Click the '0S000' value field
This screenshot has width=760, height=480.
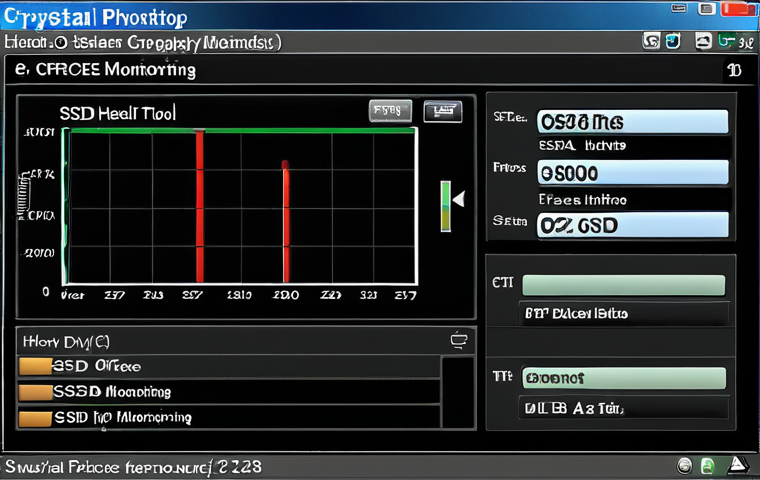coord(633,173)
